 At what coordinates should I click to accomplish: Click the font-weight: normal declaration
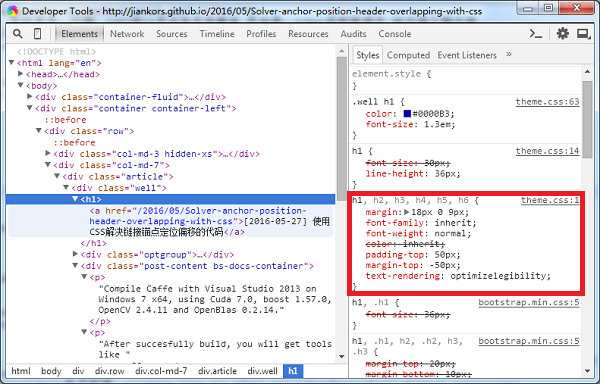(x=418, y=233)
